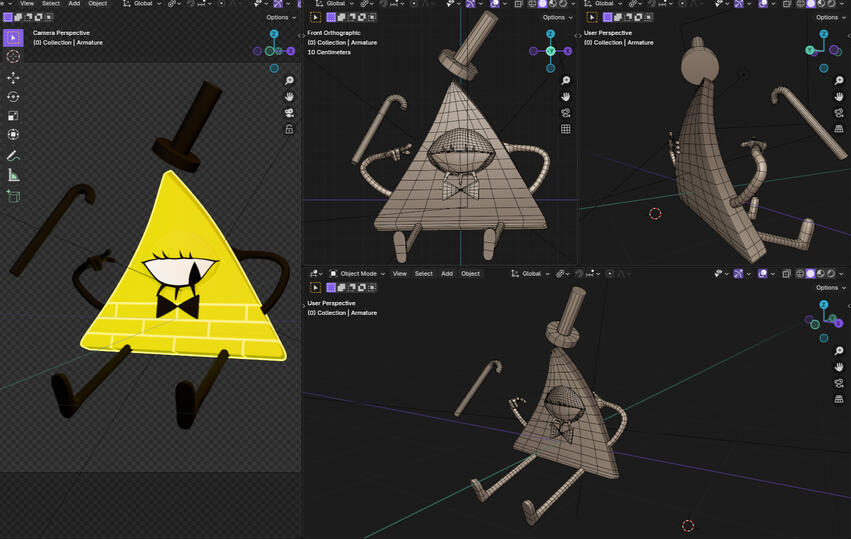Click the Add Cube tool icon
Screen dimensions: 851x539
point(13,196)
